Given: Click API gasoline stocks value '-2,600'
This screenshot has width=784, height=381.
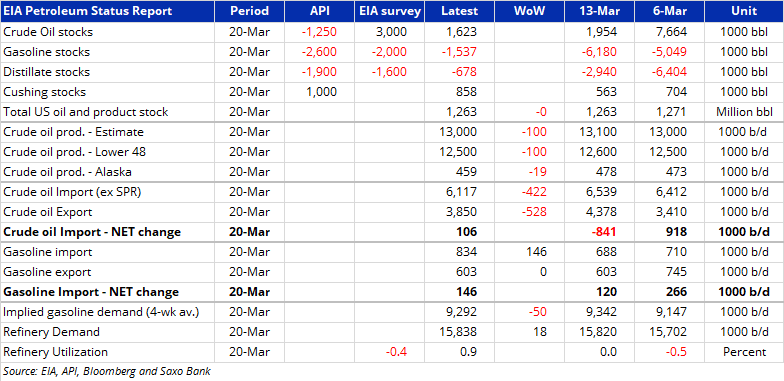Looking at the screenshot, I should pyautogui.click(x=320, y=52).
